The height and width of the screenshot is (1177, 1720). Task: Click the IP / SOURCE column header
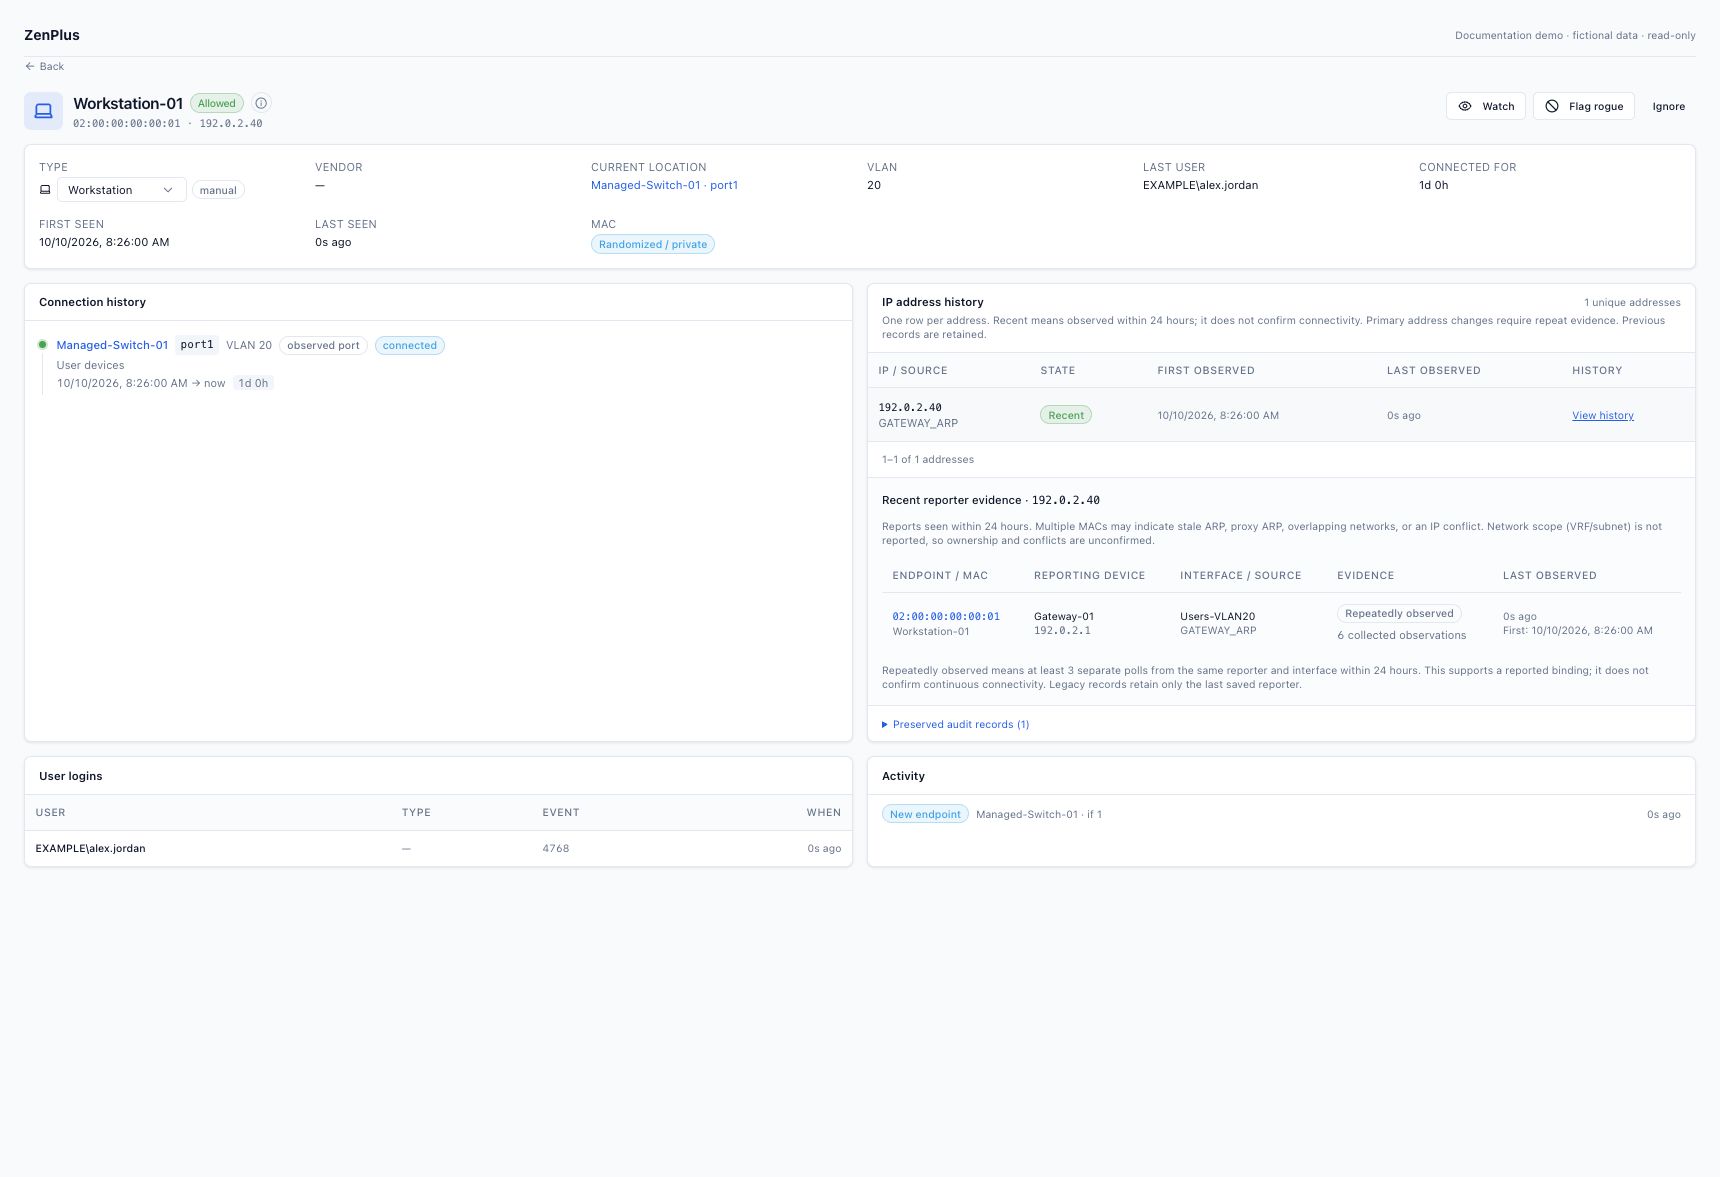pos(913,370)
